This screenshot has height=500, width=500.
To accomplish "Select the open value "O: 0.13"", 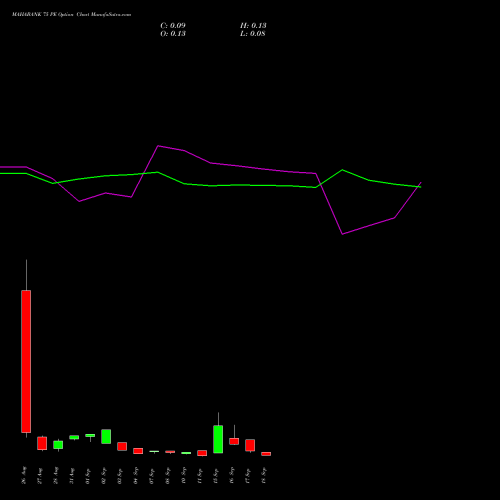I will pos(173,34).
